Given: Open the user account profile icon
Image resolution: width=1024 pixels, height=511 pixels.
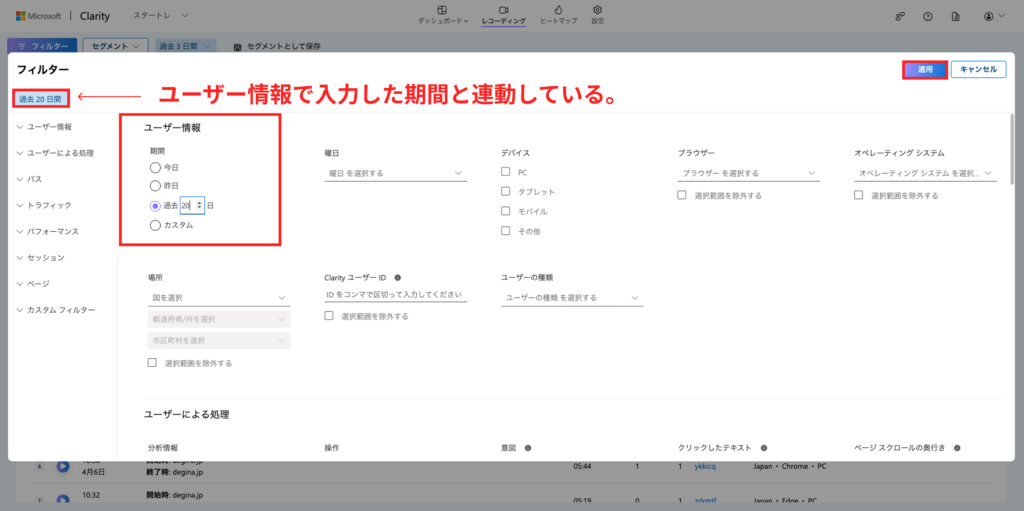Looking at the screenshot, I should 988,16.
